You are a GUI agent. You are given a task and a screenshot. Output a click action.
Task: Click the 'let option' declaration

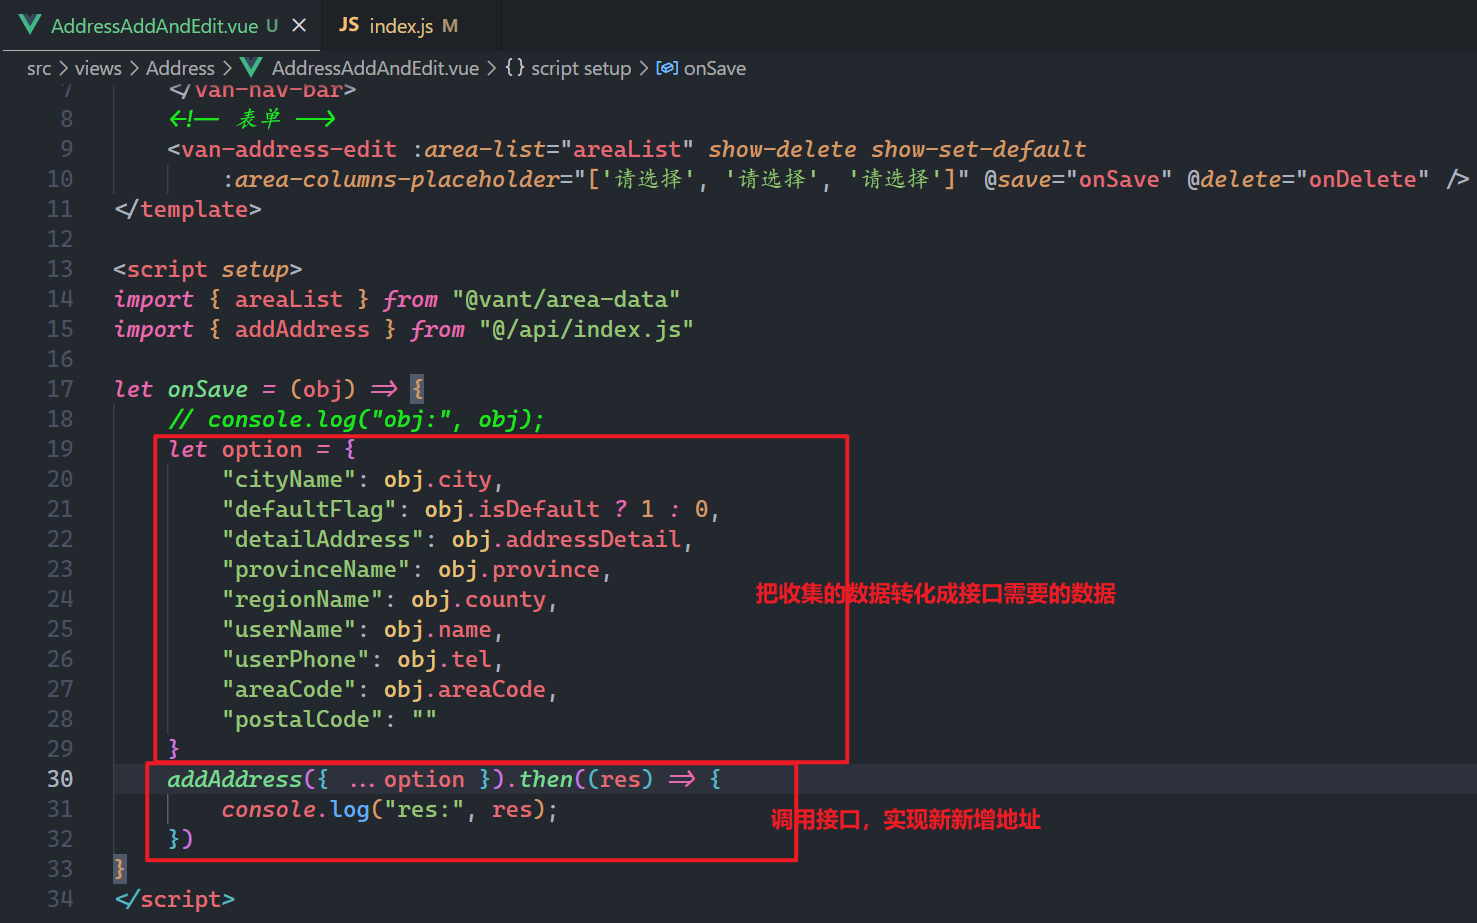tap(235, 449)
